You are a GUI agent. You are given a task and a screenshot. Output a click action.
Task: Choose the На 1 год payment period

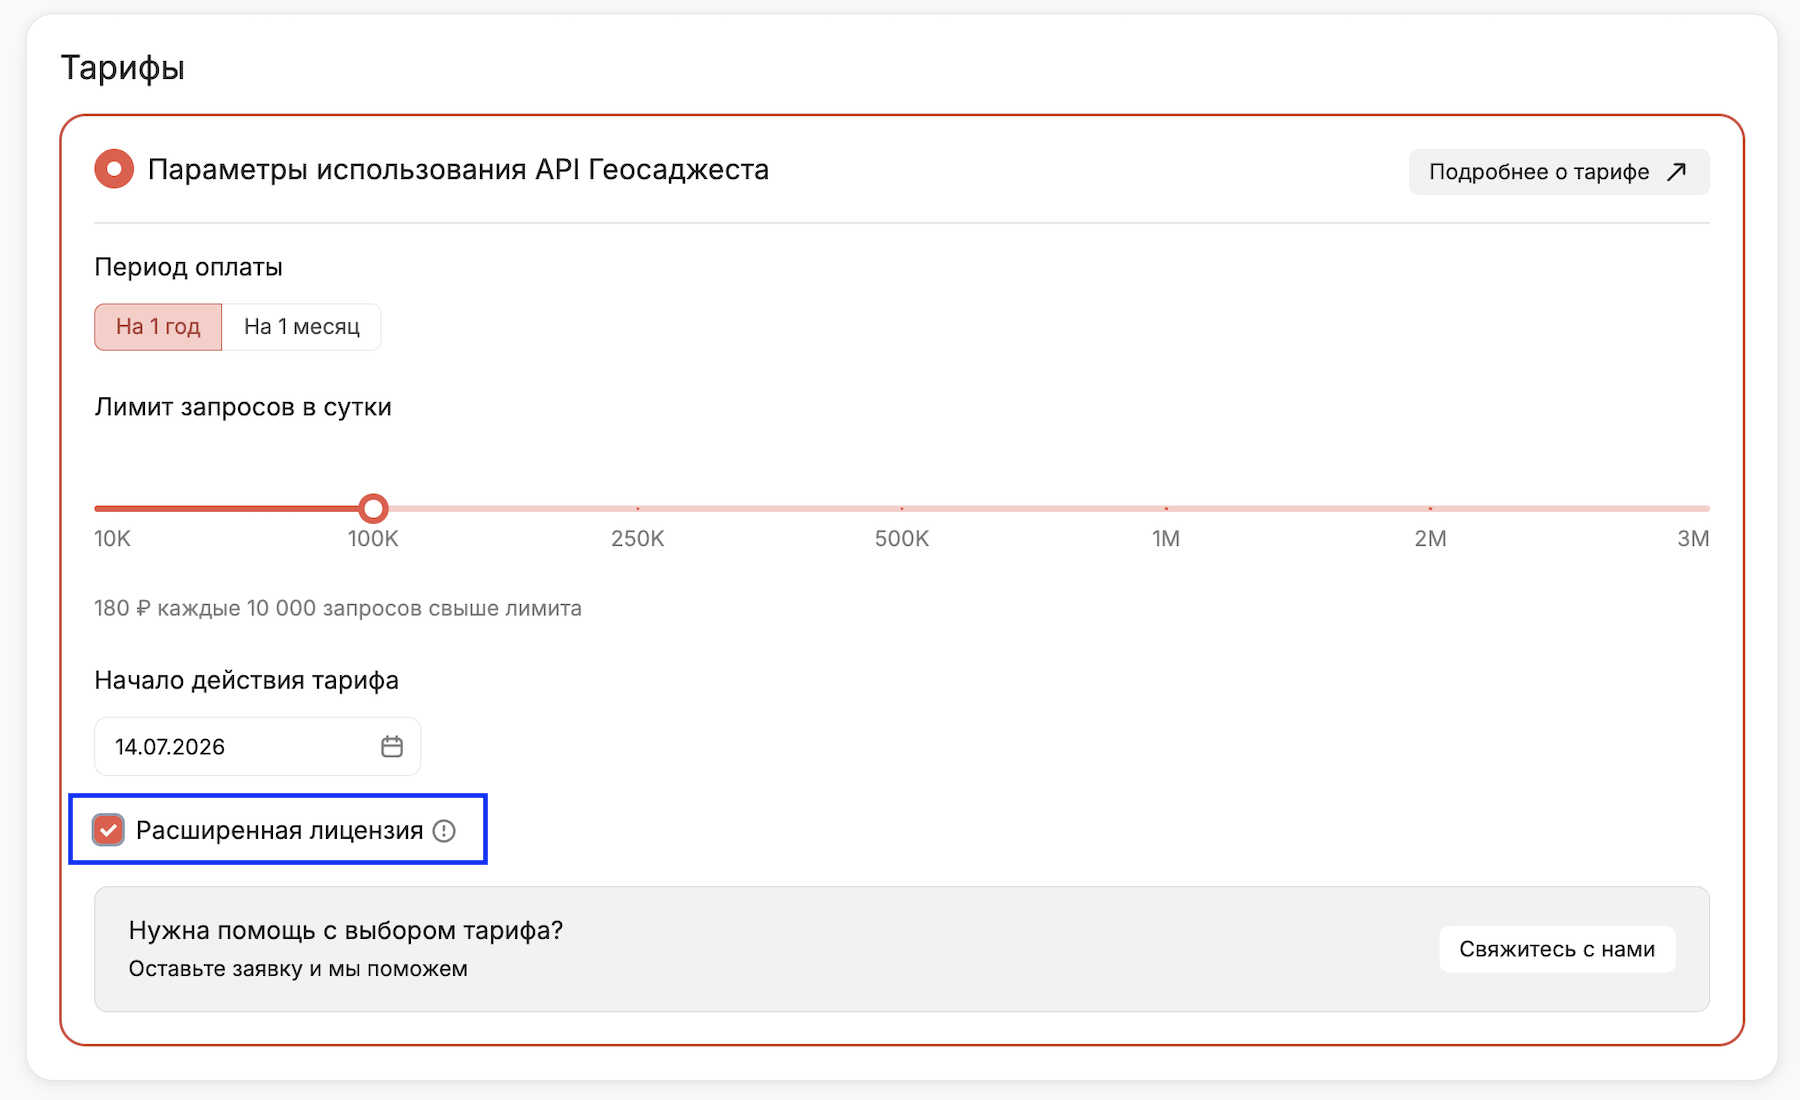click(158, 327)
